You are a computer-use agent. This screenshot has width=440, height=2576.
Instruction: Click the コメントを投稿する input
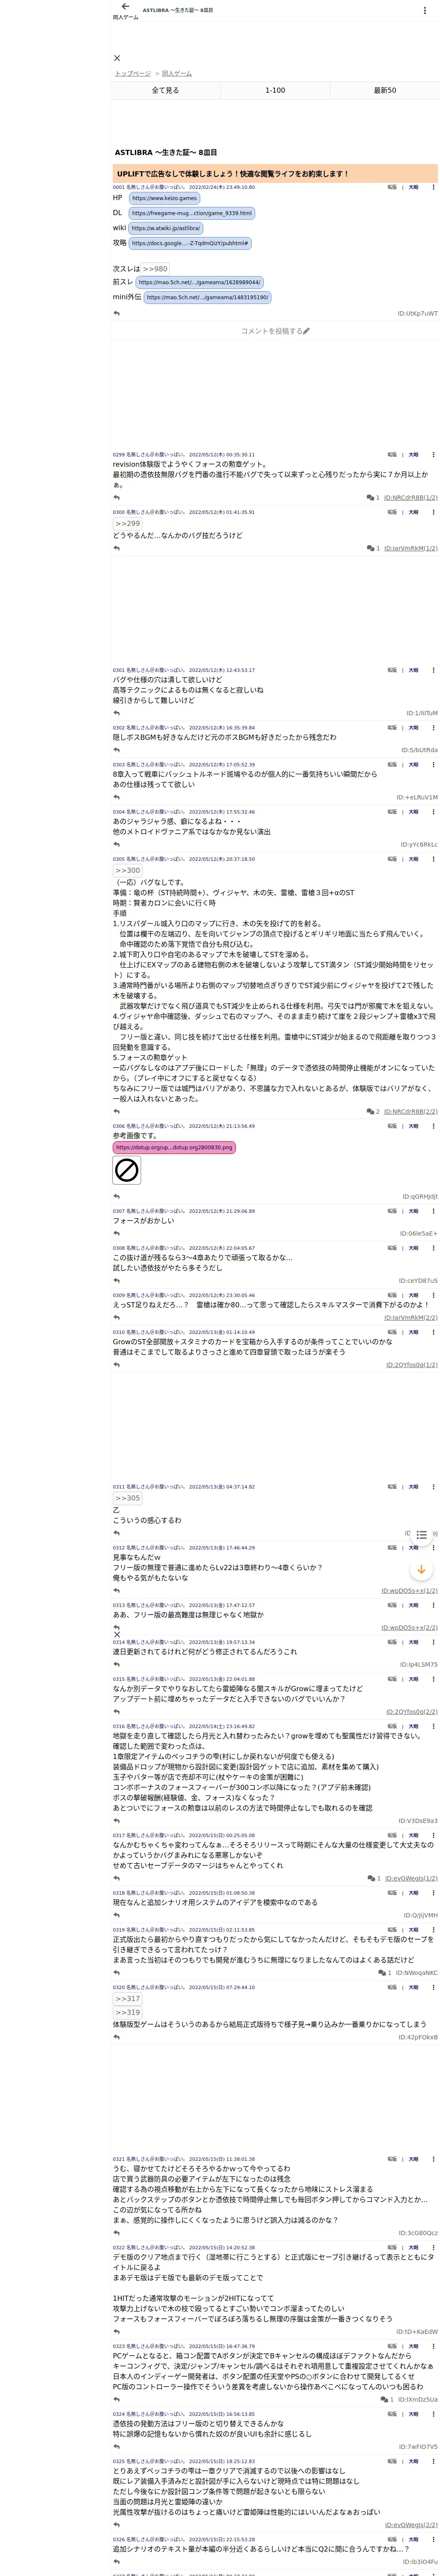pos(275,330)
